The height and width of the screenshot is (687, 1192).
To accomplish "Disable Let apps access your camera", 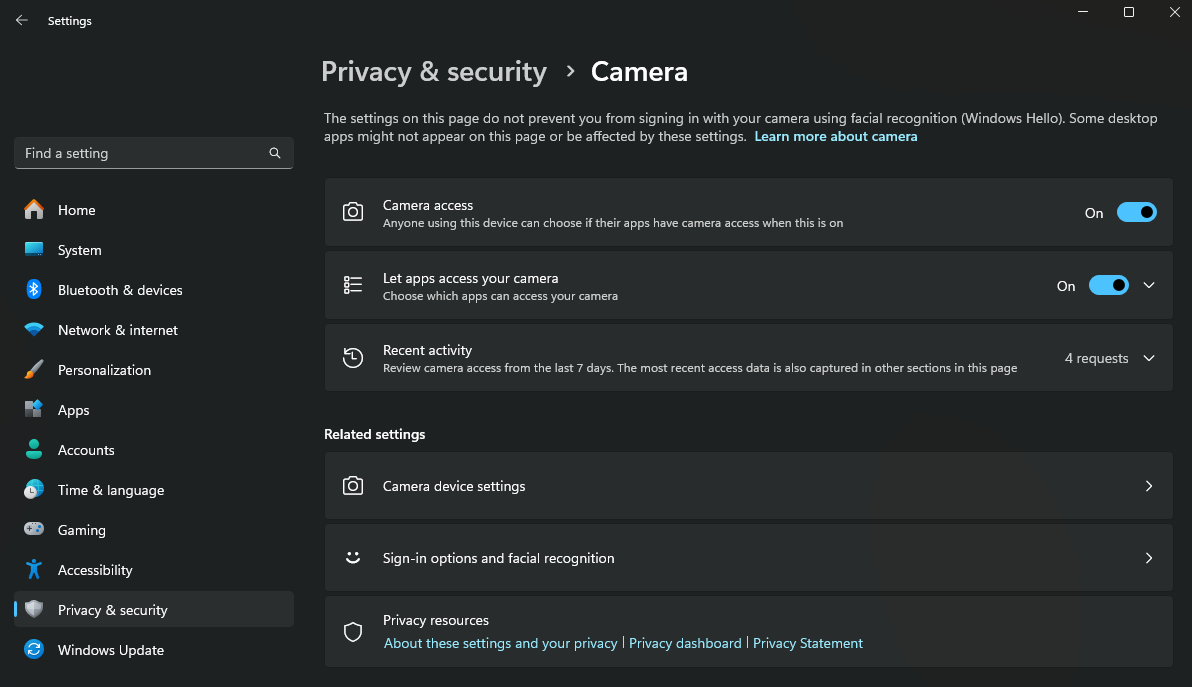I will click(1108, 285).
